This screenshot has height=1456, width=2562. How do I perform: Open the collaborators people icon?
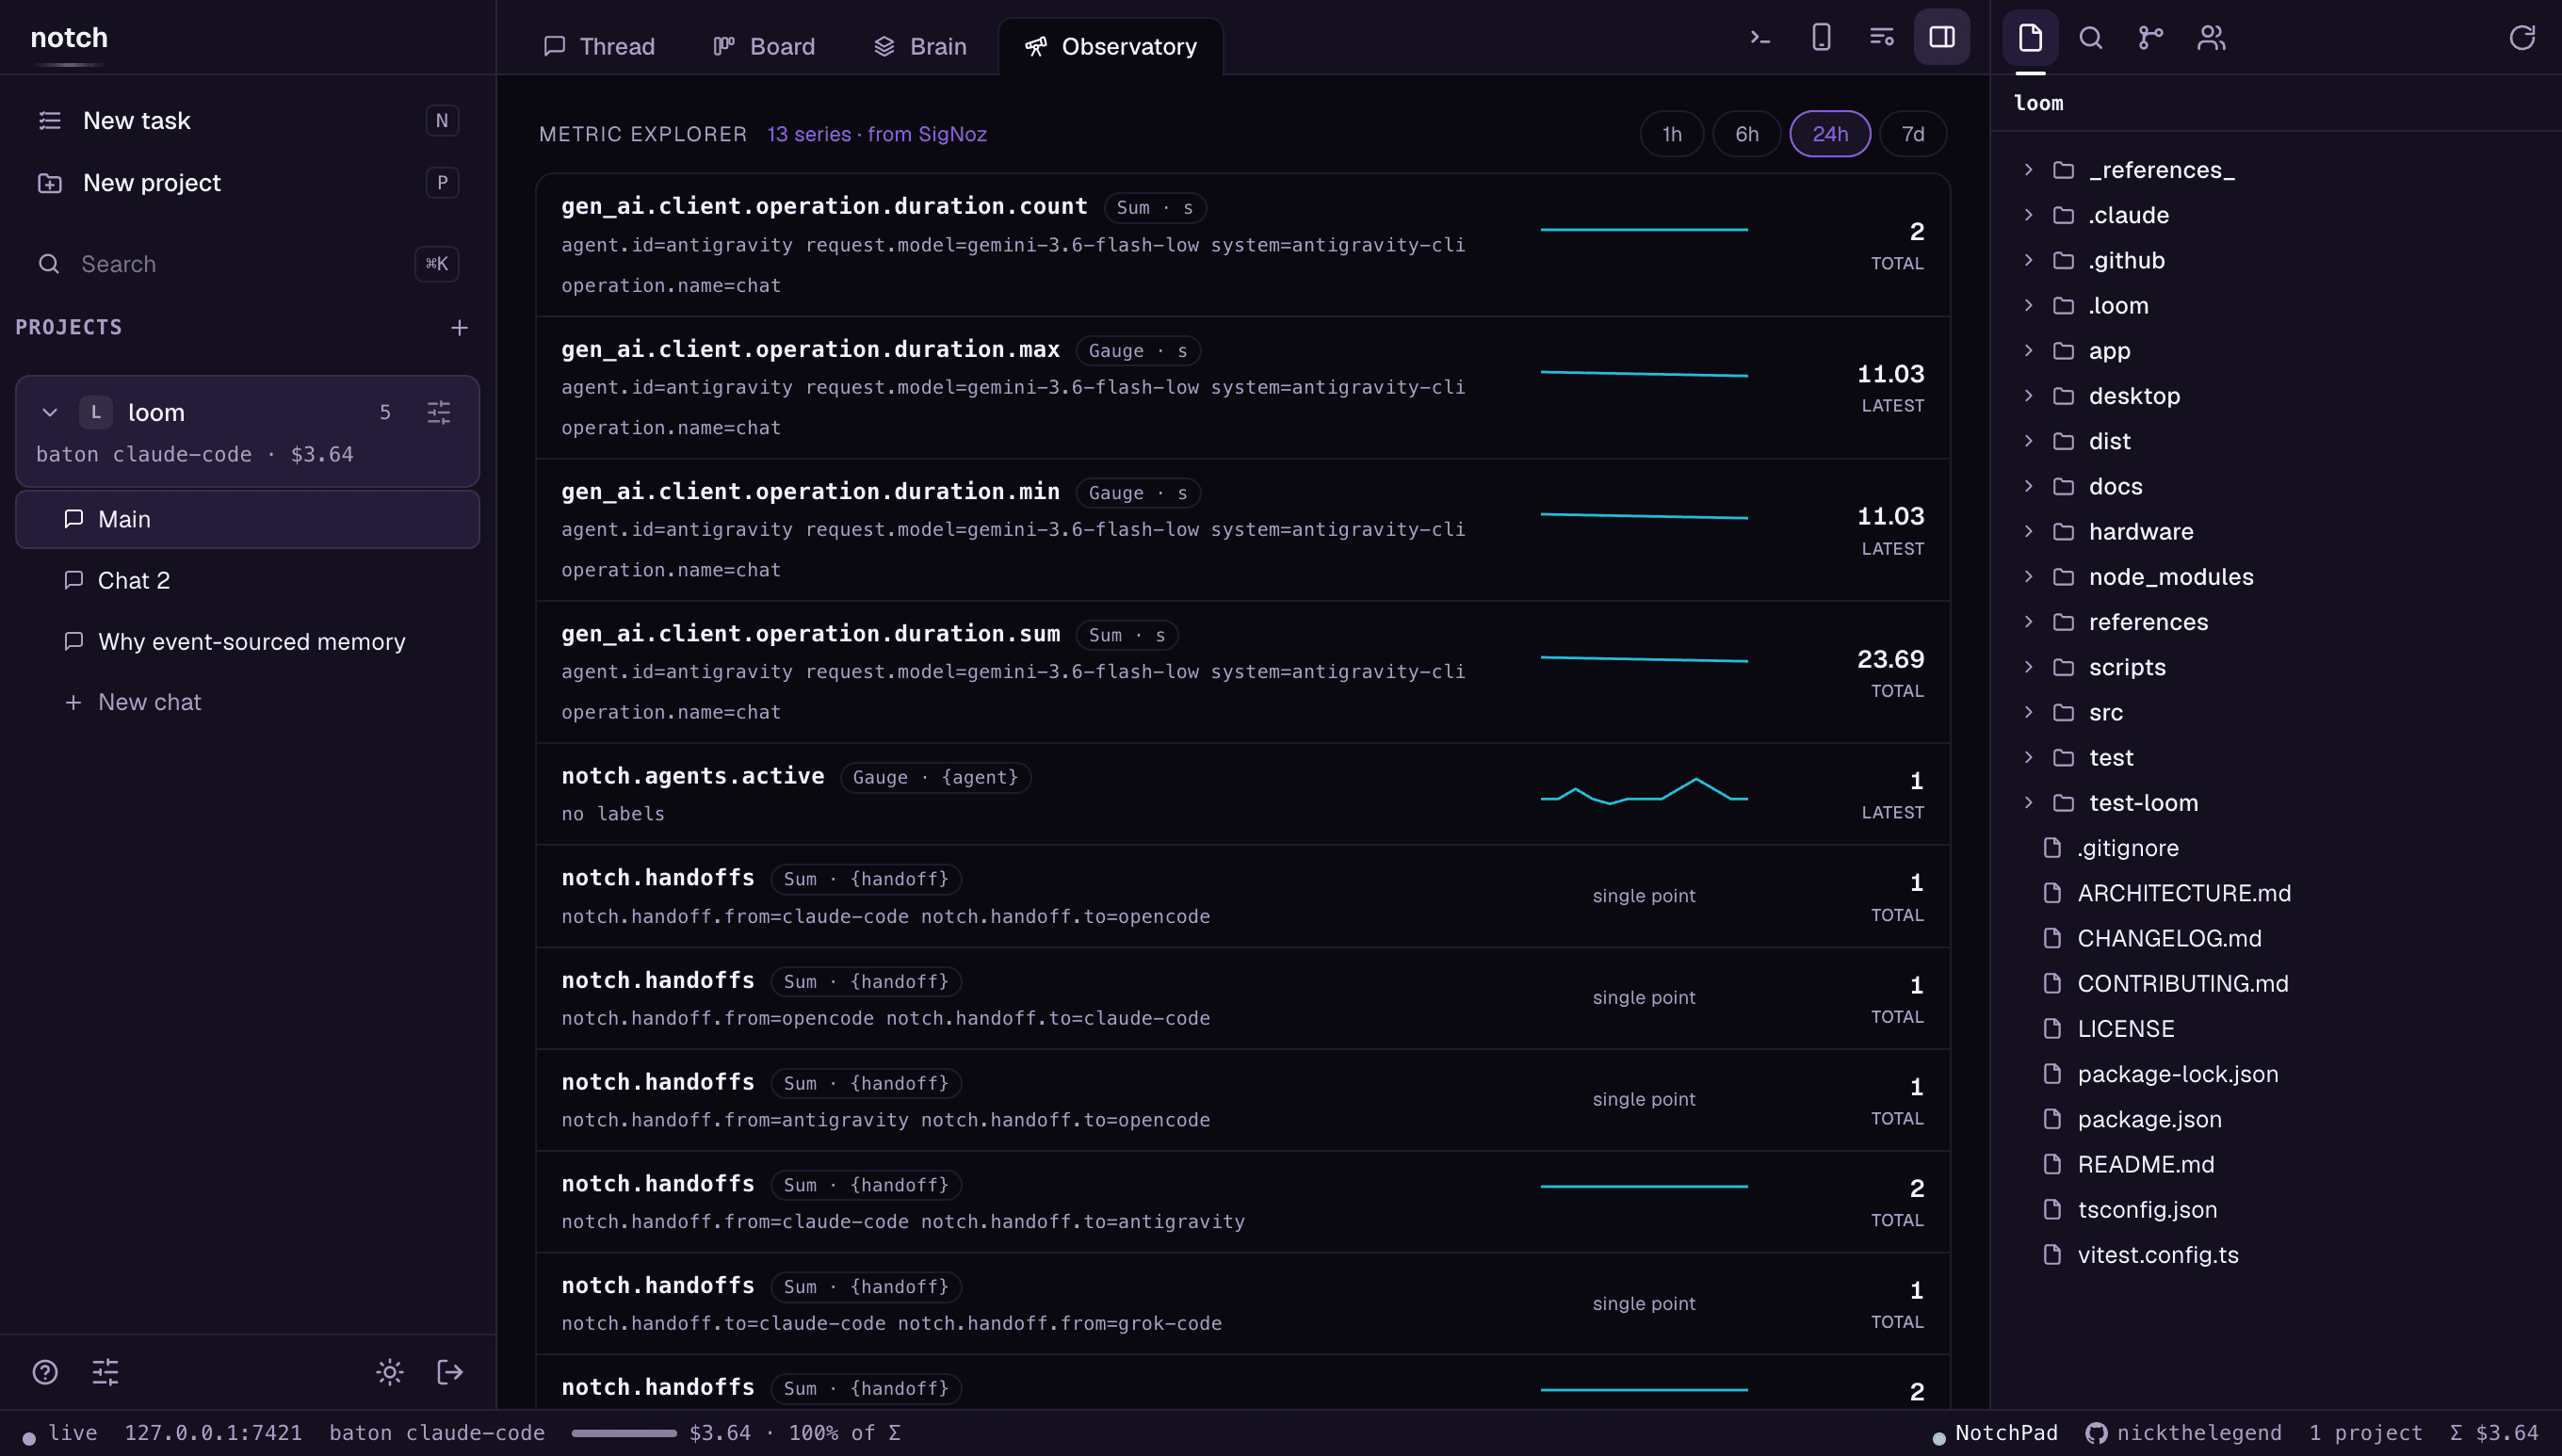[2211, 38]
